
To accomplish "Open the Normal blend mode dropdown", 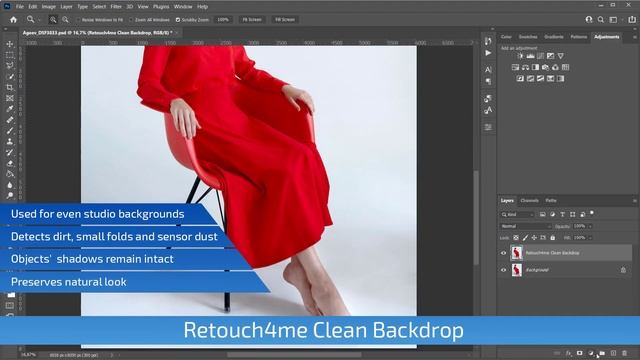I will (x=526, y=226).
